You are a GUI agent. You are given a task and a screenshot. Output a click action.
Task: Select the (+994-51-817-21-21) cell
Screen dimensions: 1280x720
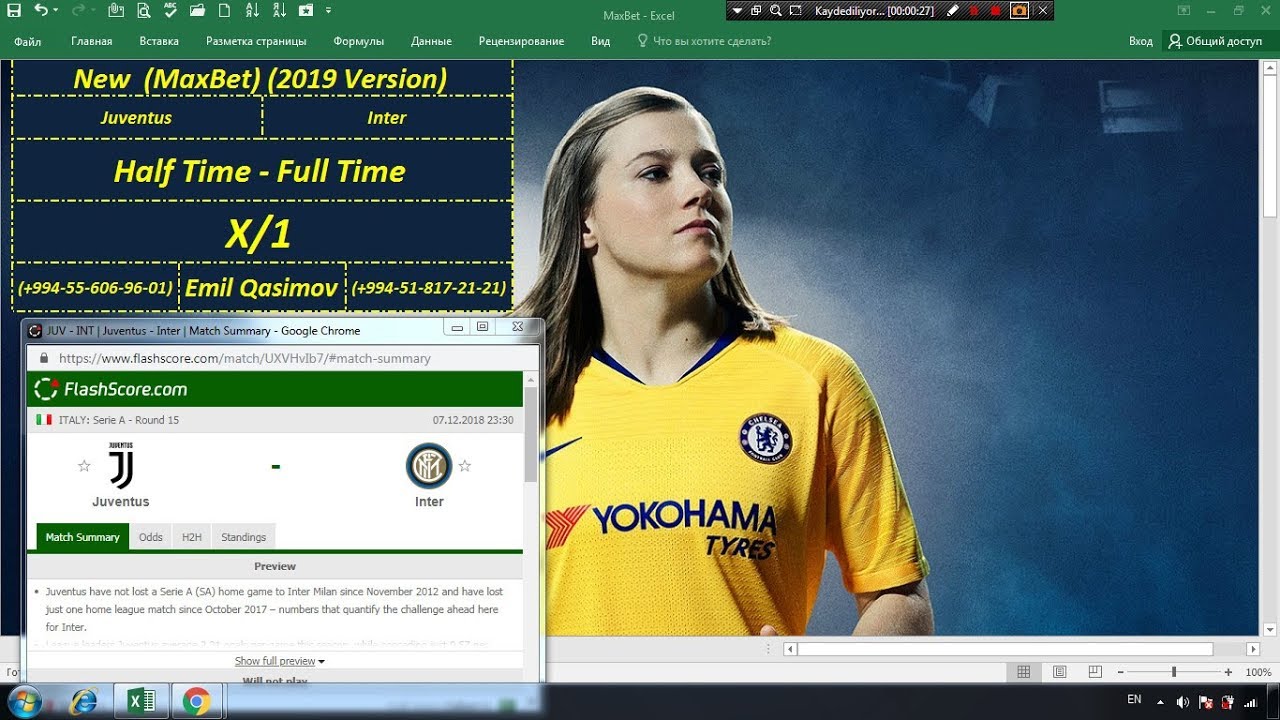point(429,288)
